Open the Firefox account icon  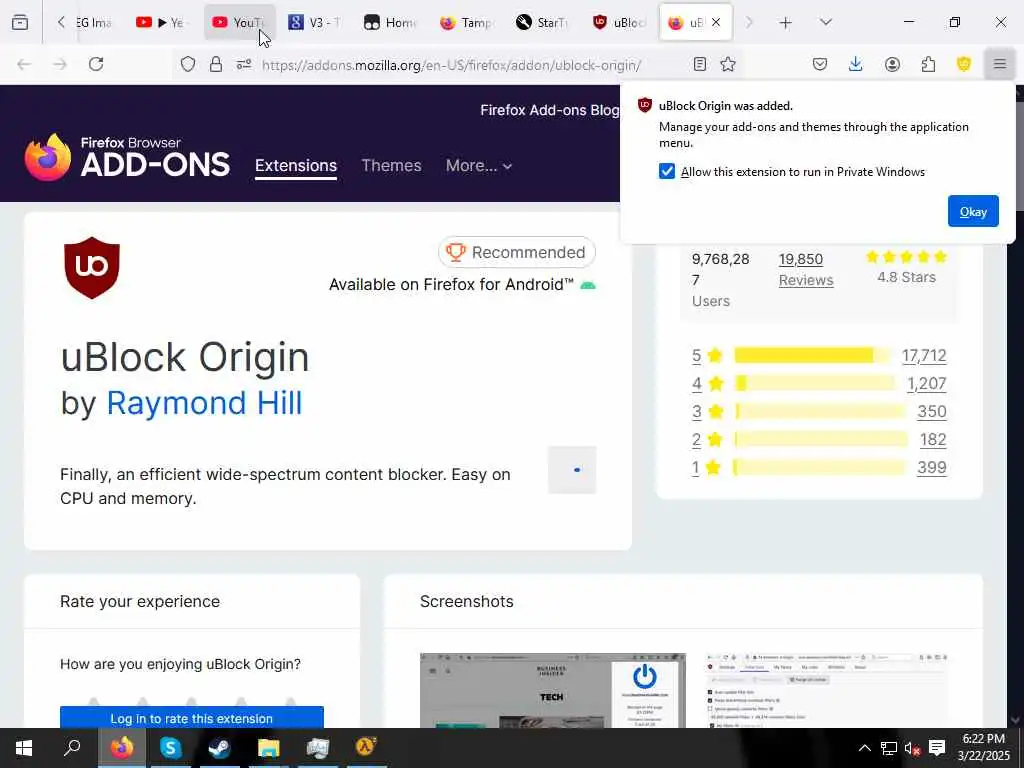point(892,64)
